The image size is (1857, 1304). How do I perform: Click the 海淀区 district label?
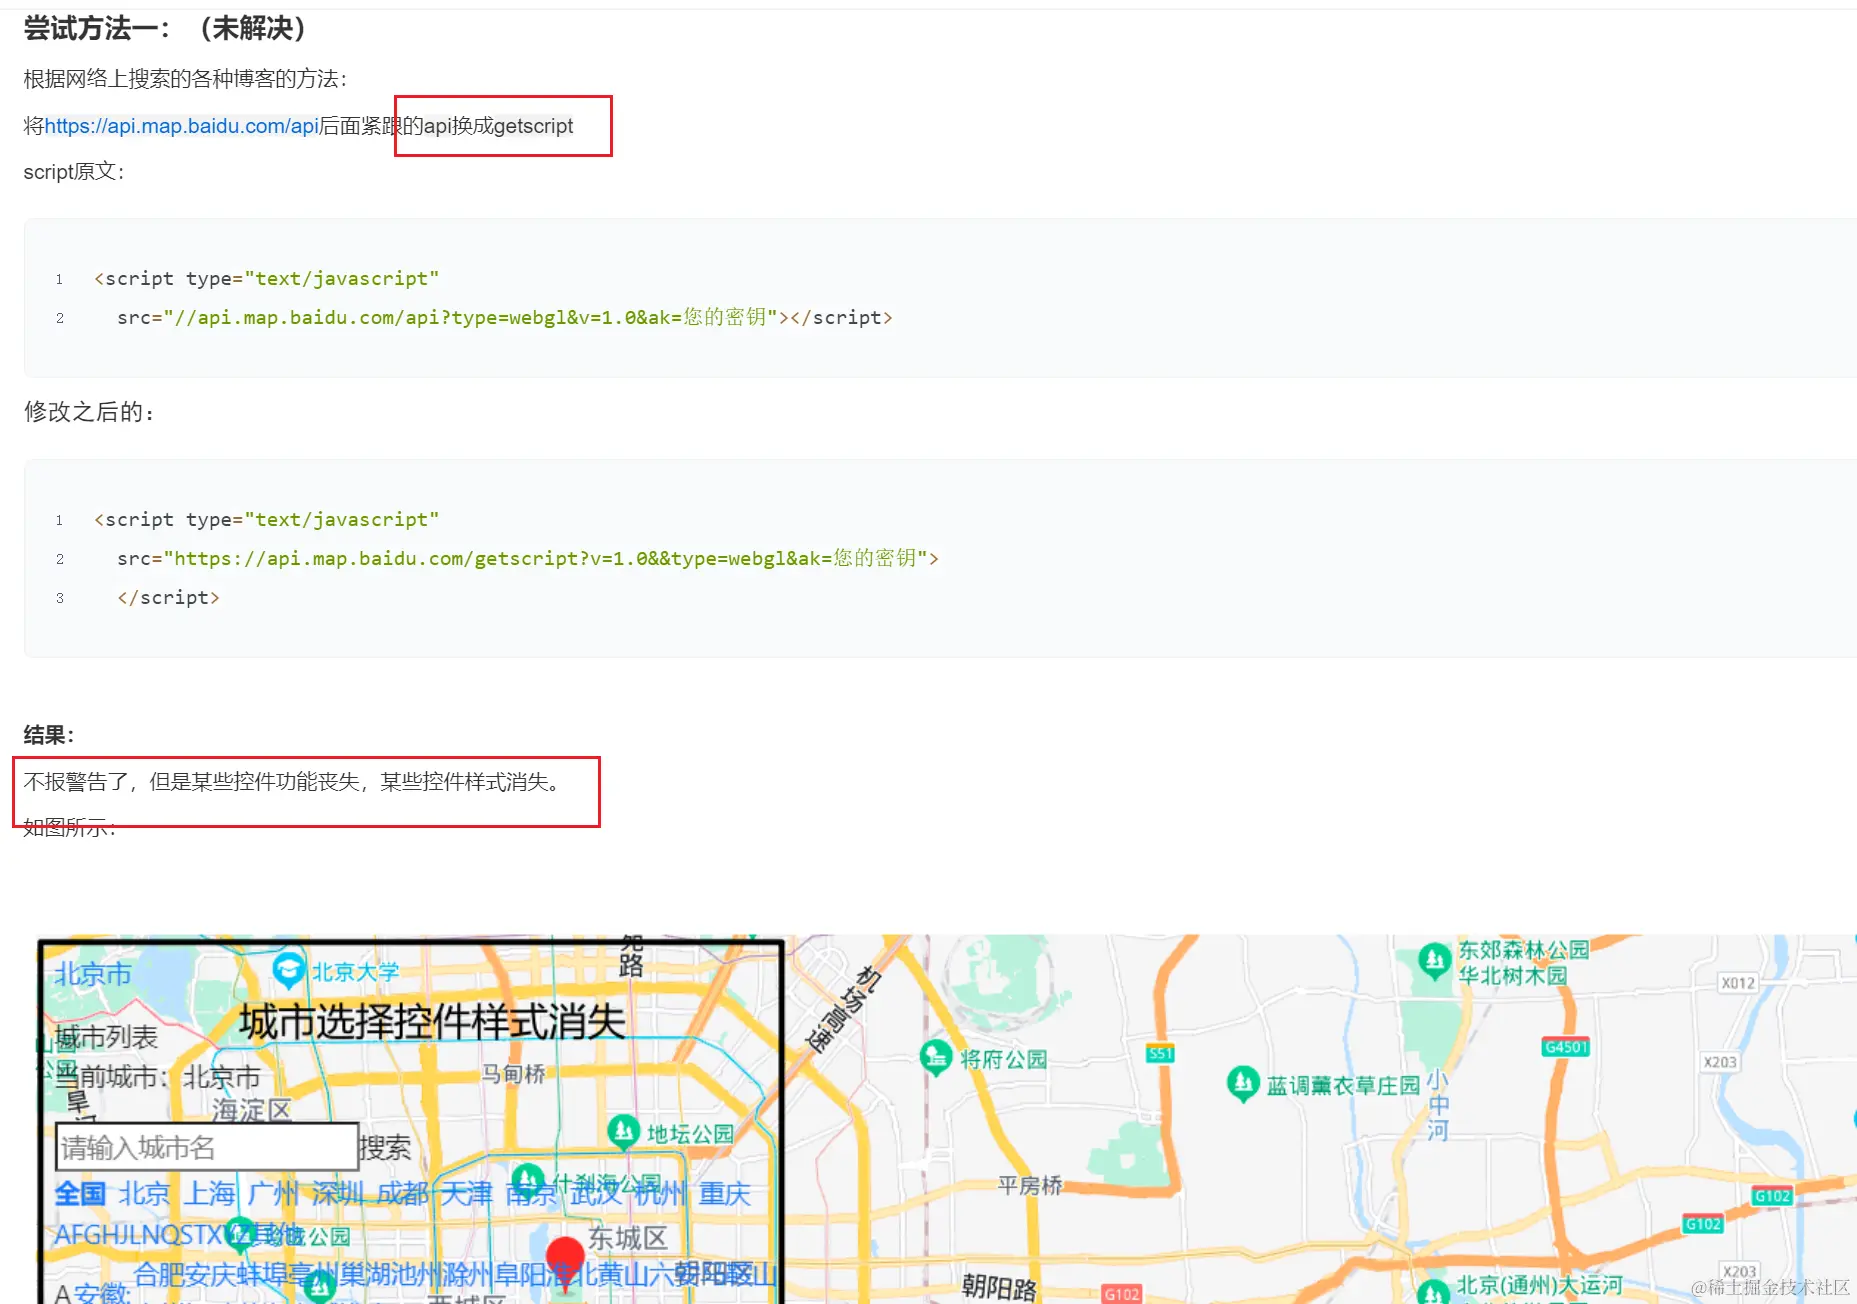point(251,1110)
